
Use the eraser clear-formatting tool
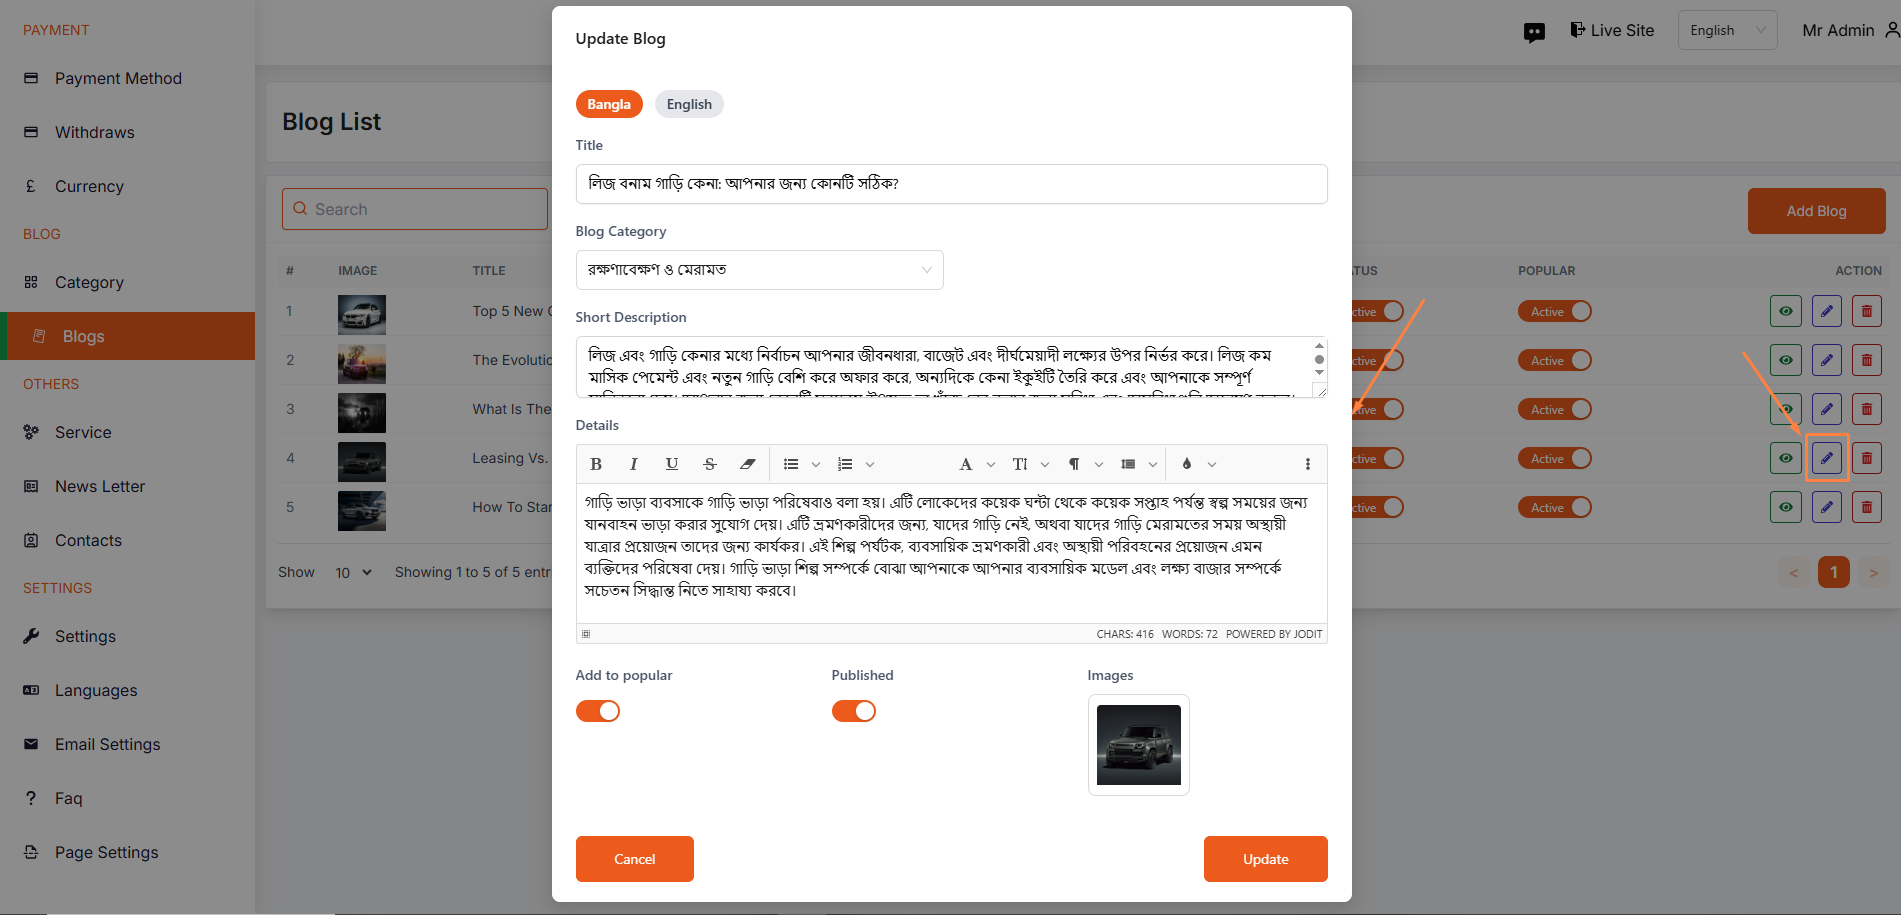pos(747,464)
